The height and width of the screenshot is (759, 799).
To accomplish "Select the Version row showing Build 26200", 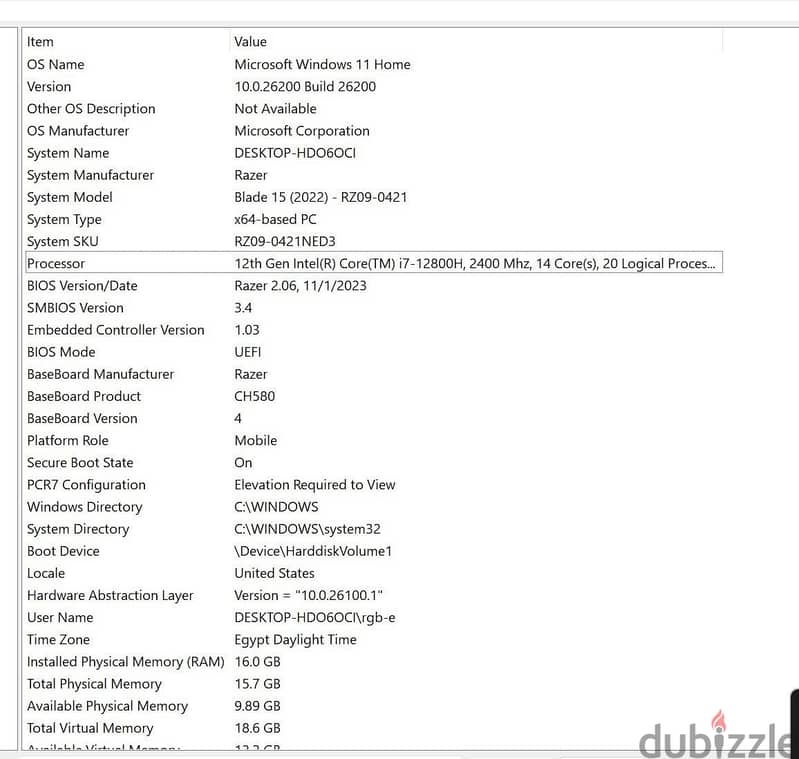I will click(374, 87).
